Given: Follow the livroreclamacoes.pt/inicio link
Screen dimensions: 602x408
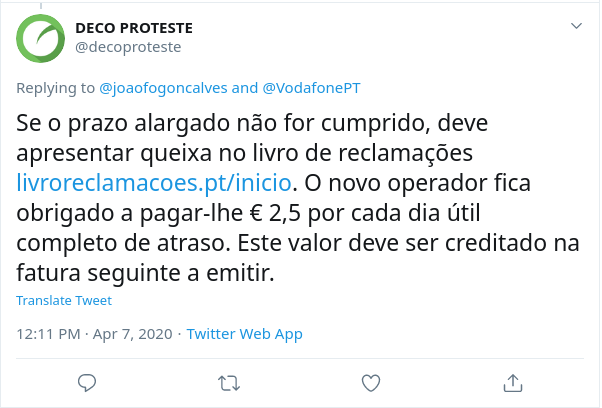Looking at the screenshot, I should point(154,183).
